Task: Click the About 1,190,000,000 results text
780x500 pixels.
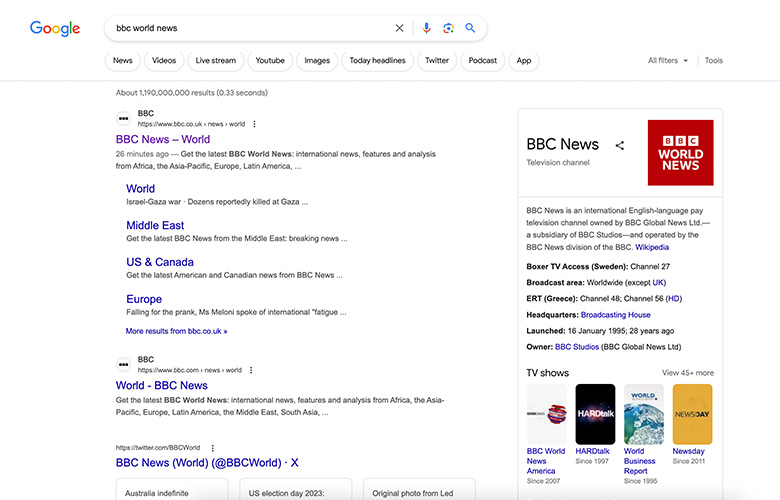Action: pos(192,93)
